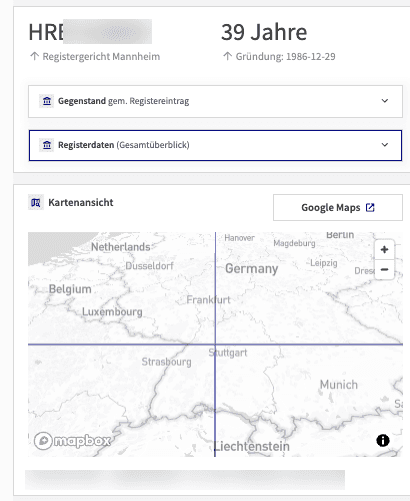Click the chevron in Registerdaten row
The height and width of the screenshot is (501, 410).
tap(385, 145)
